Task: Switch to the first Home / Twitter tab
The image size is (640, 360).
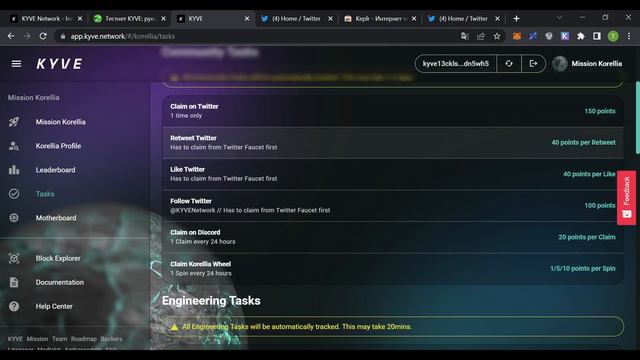Action: coord(297,19)
